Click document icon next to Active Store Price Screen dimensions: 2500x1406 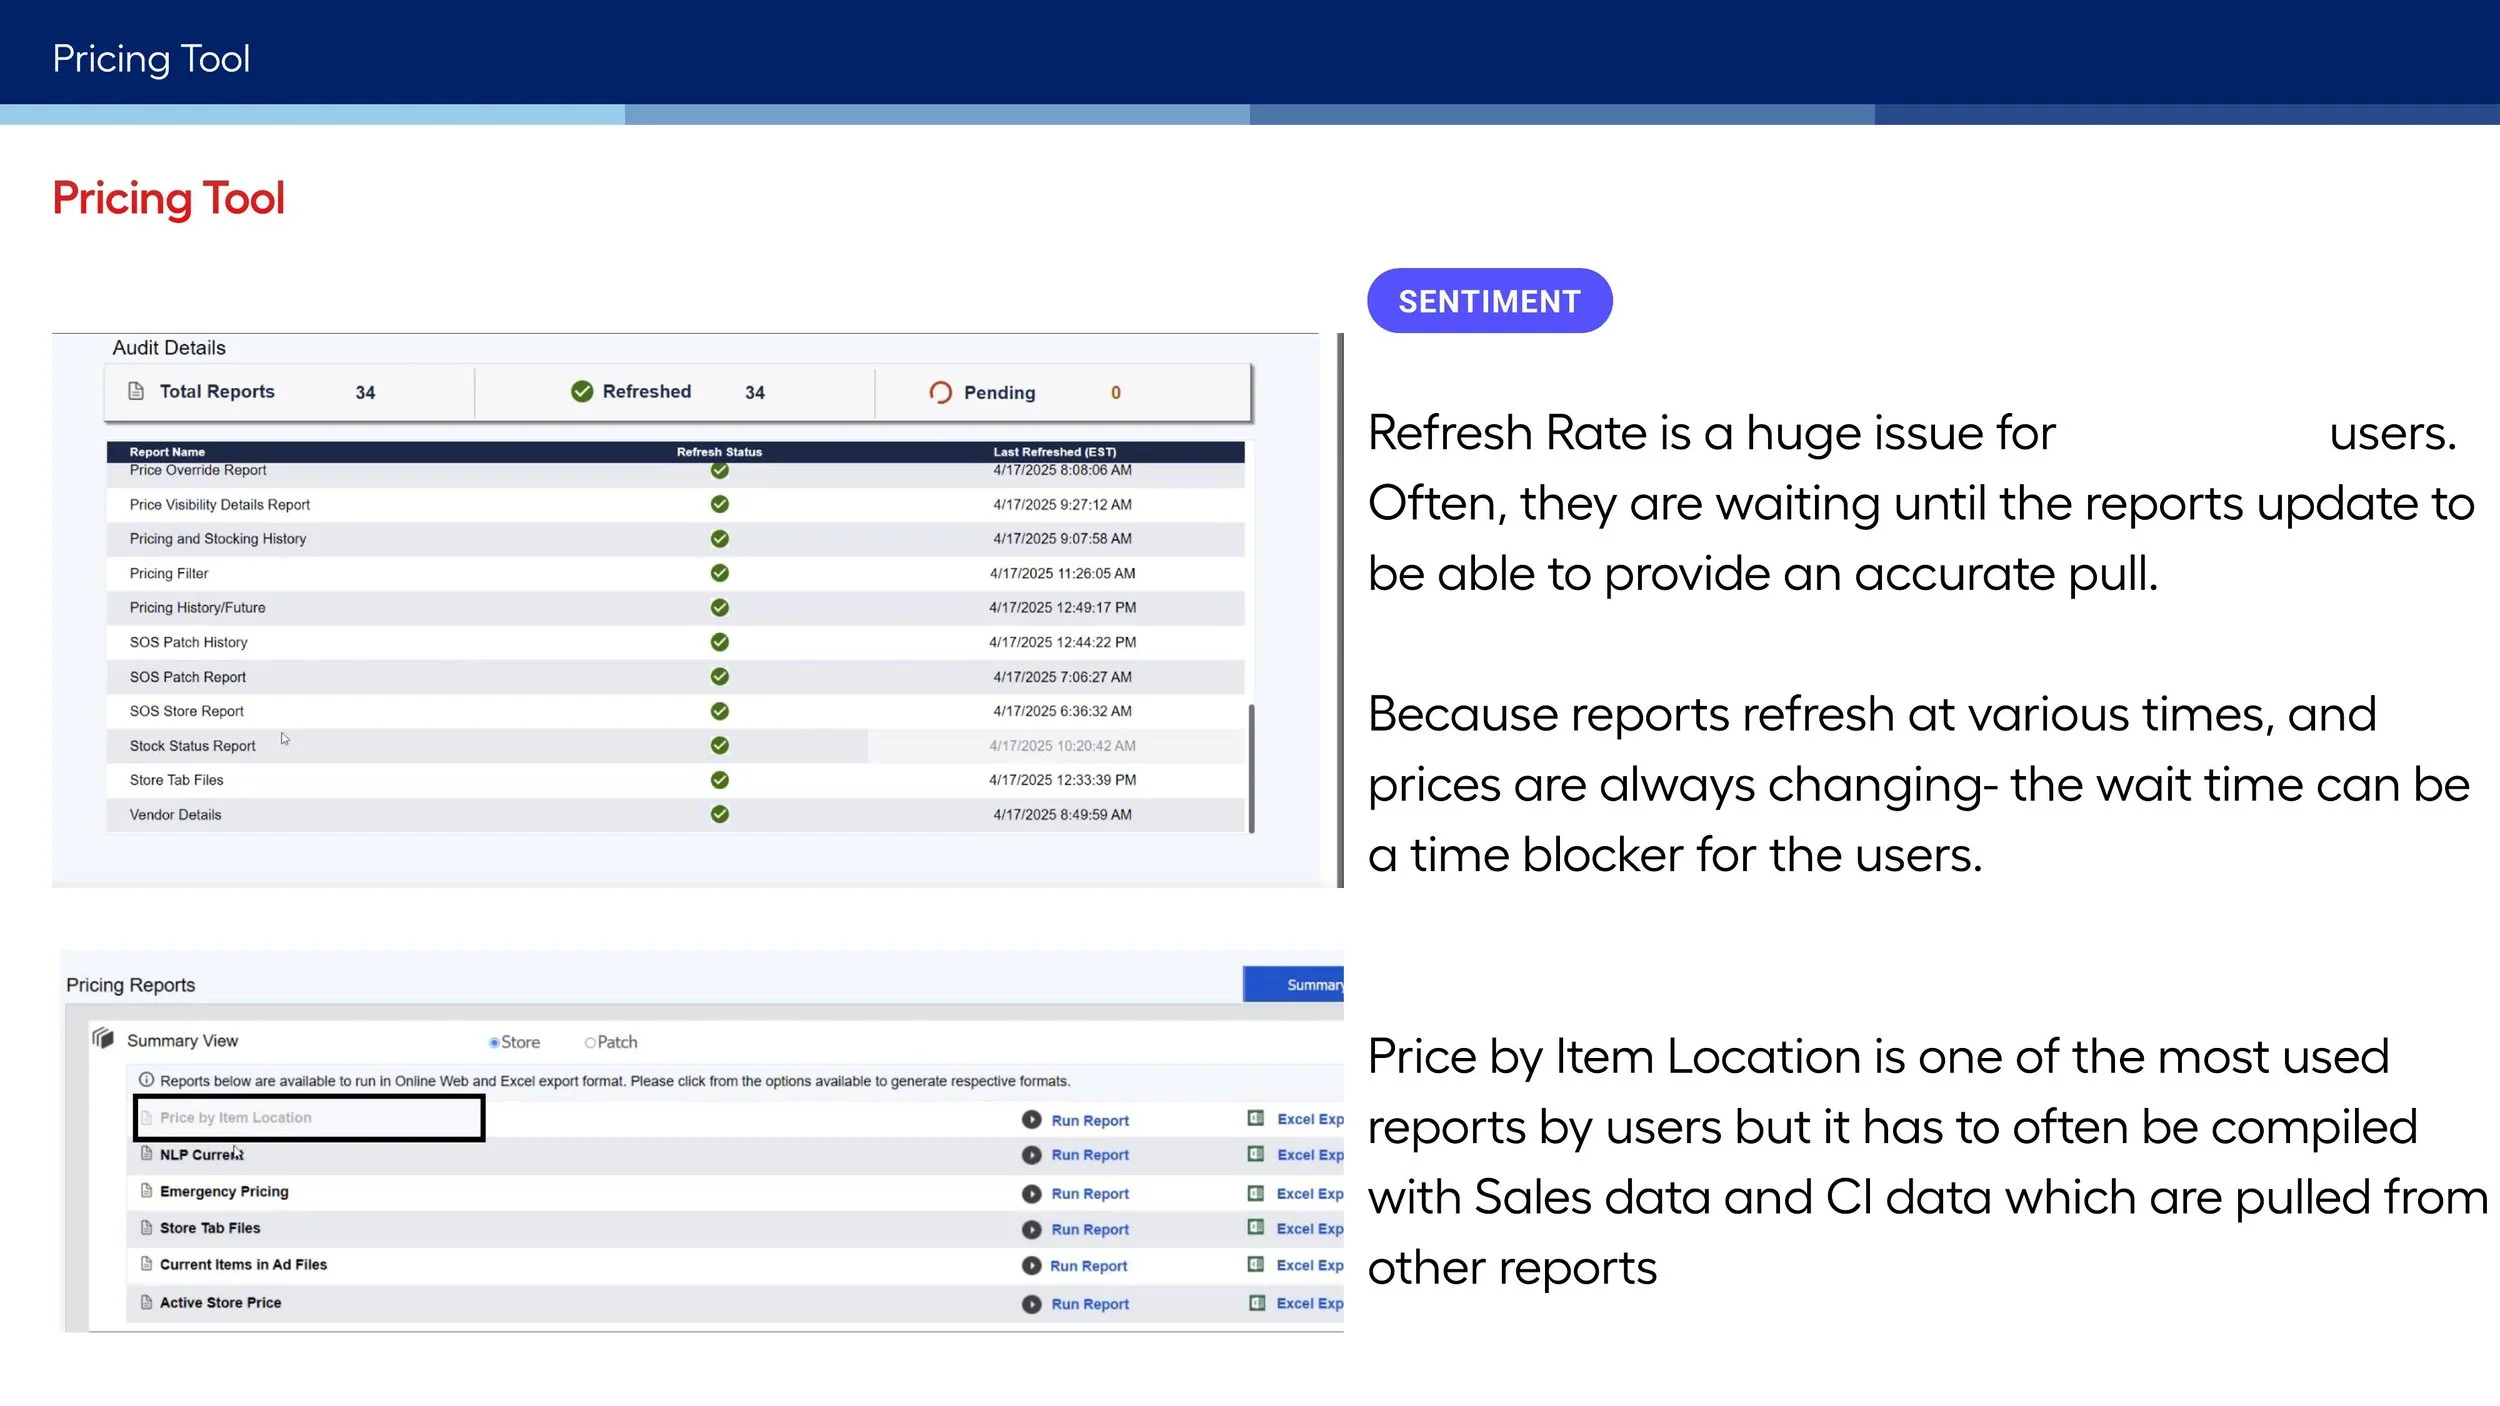tap(146, 1302)
